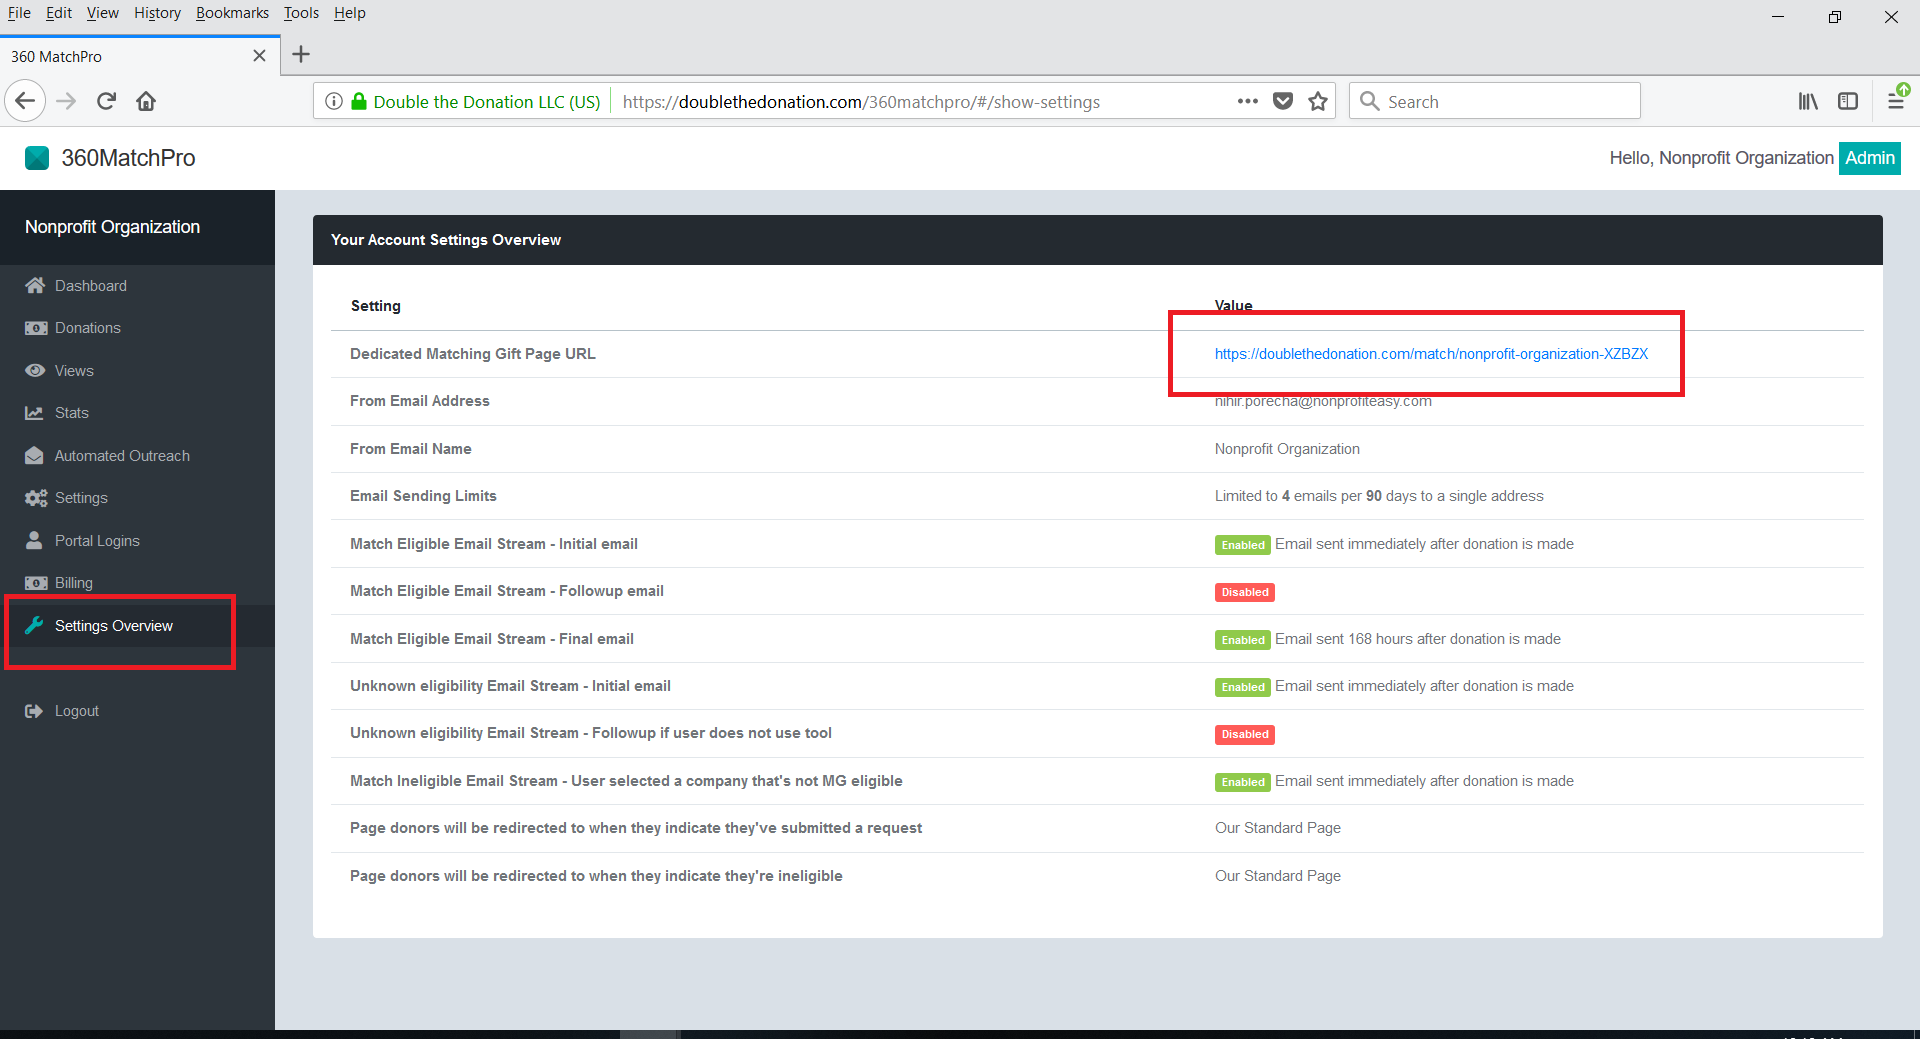The width and height of the screenshot is (1920, 1039).
Task: Click the Donations money icon in sidebar
Action: [36, 328]
